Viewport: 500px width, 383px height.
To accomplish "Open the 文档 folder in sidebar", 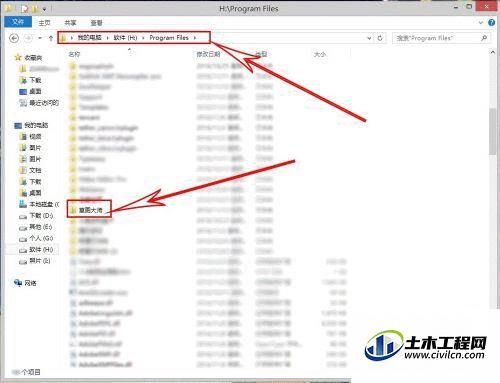I will coord(35,170).
